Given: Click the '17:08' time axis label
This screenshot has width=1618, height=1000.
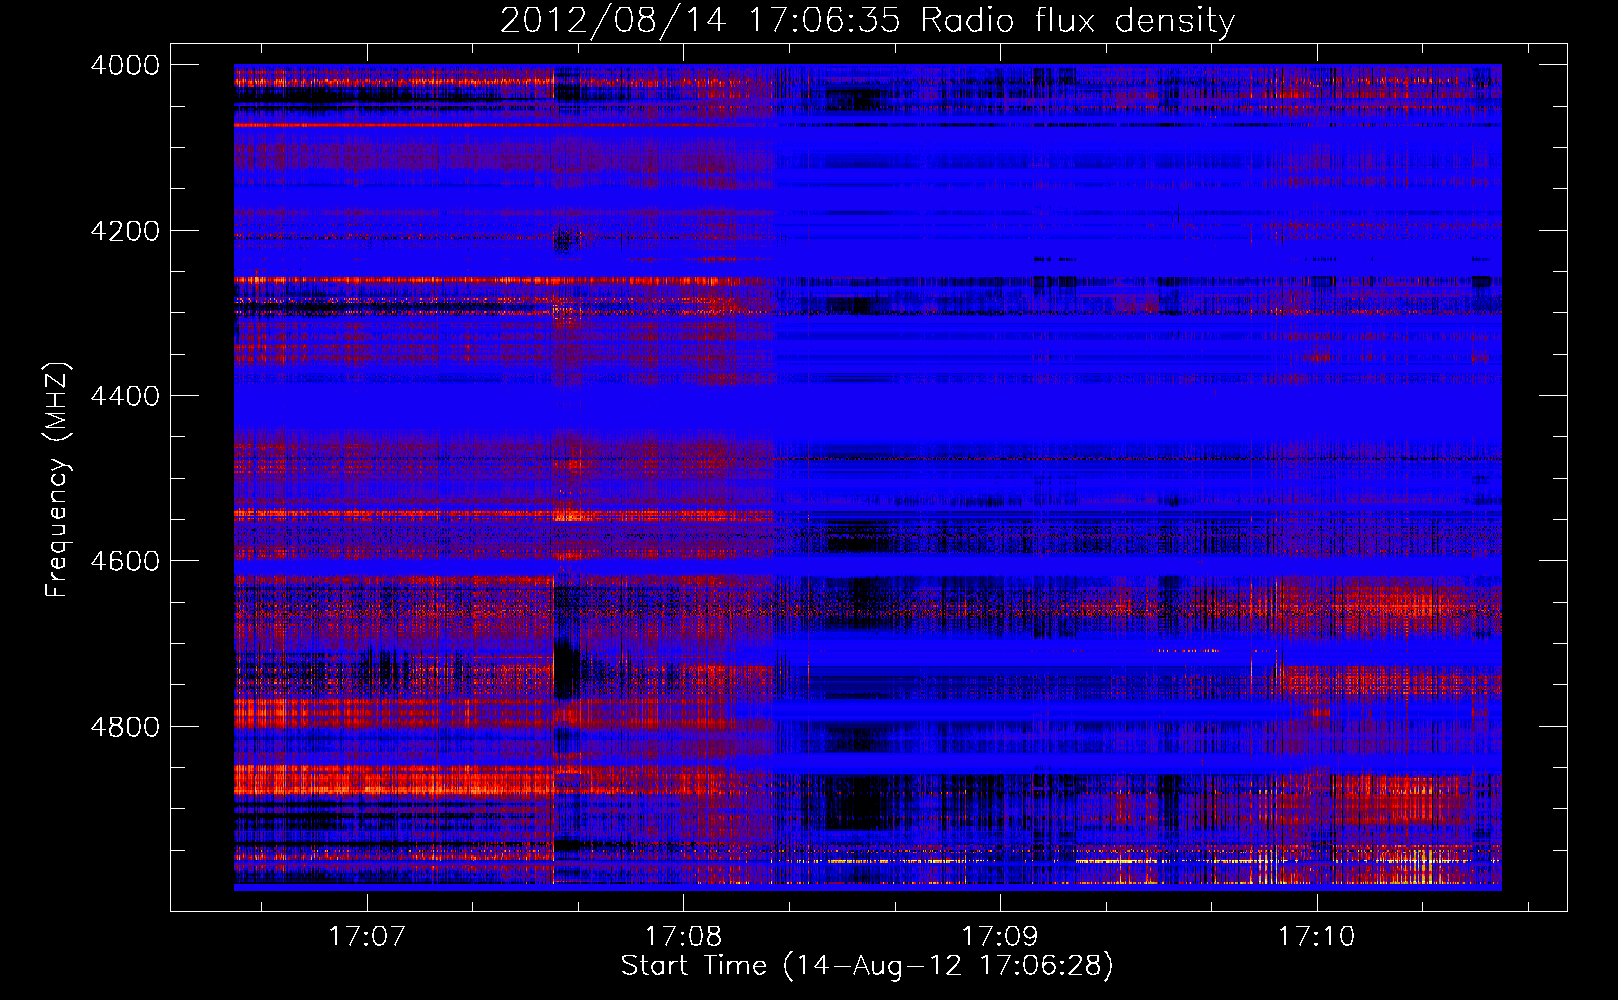Looking at the screenshot, I should 683,937.
